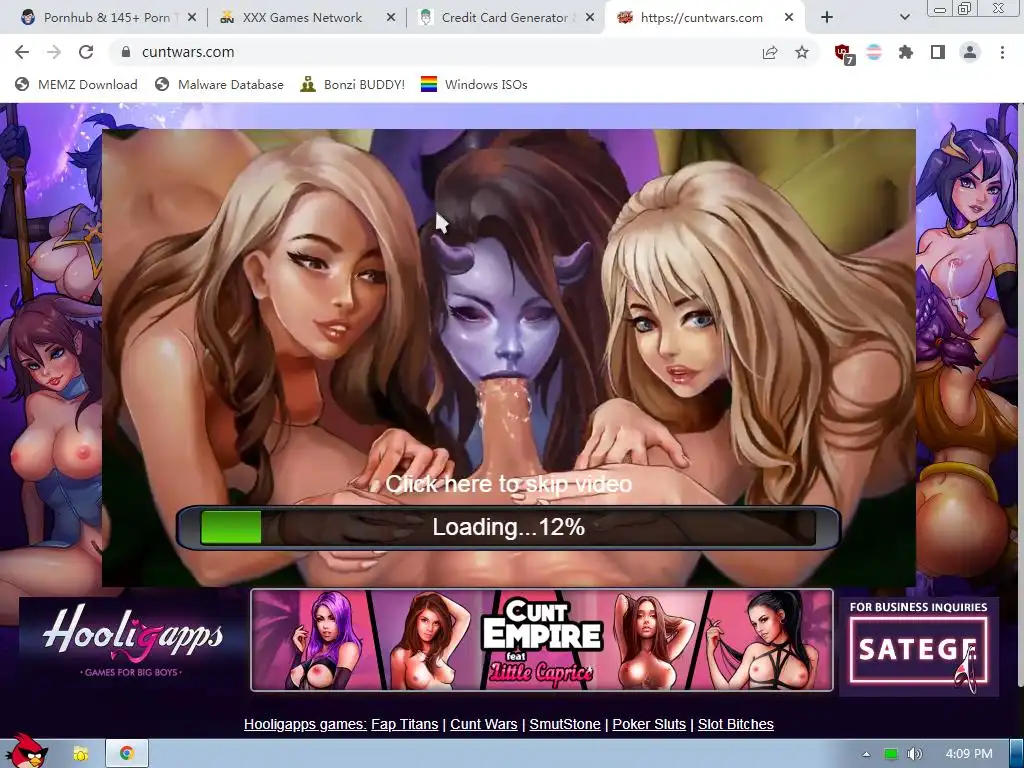
Task: Close the active cuntwars.com tab
Action: [789, 18]
